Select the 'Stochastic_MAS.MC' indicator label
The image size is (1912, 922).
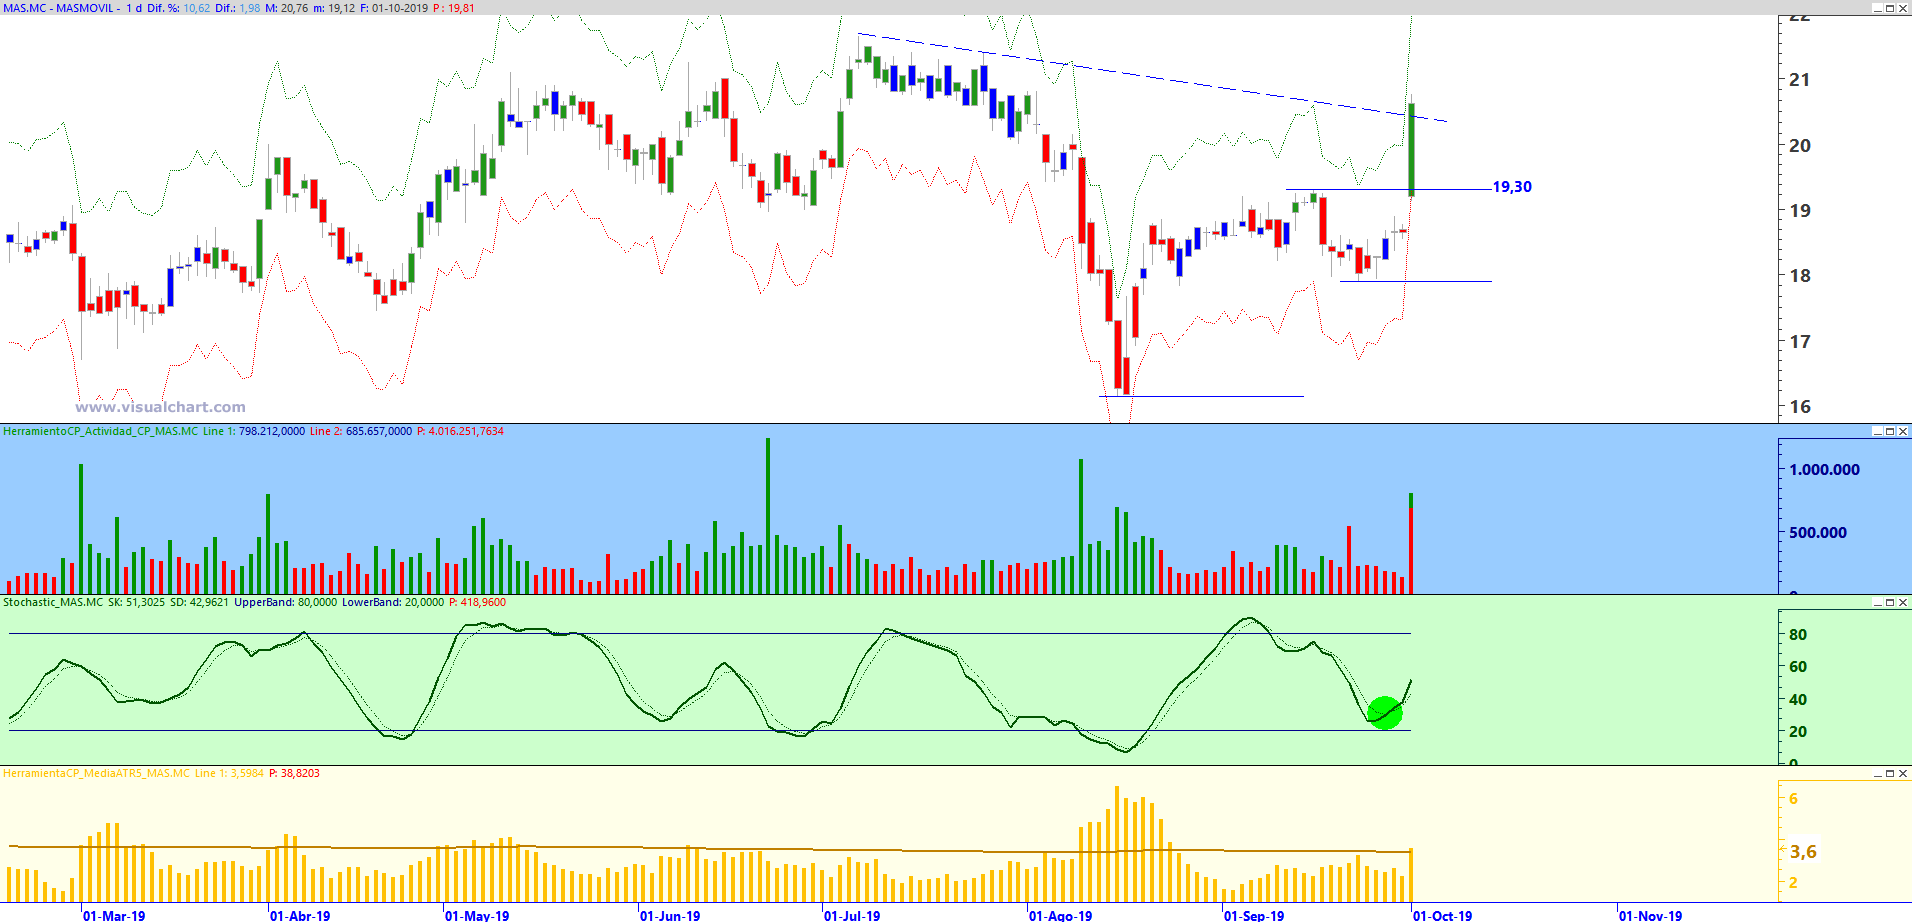53,602
